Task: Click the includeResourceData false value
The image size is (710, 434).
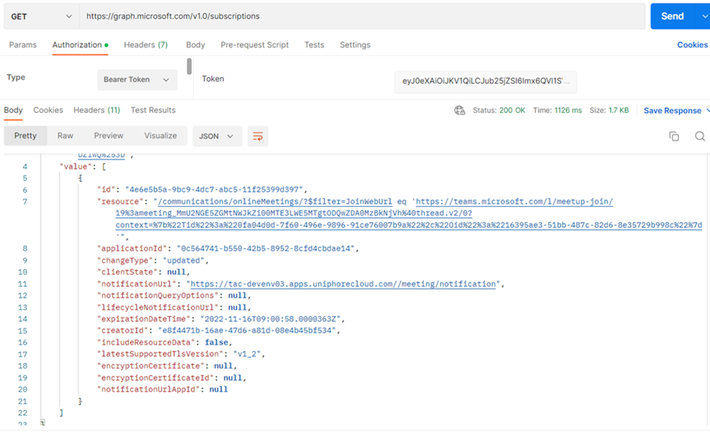Action: 216,342
